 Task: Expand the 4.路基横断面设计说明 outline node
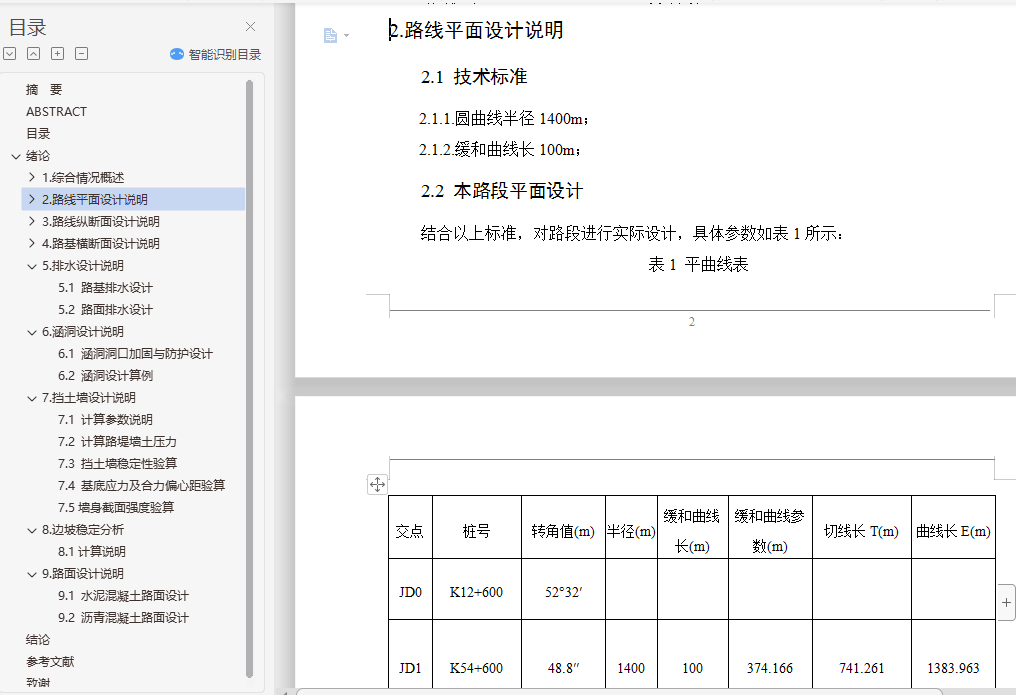(x=32, y=243)
